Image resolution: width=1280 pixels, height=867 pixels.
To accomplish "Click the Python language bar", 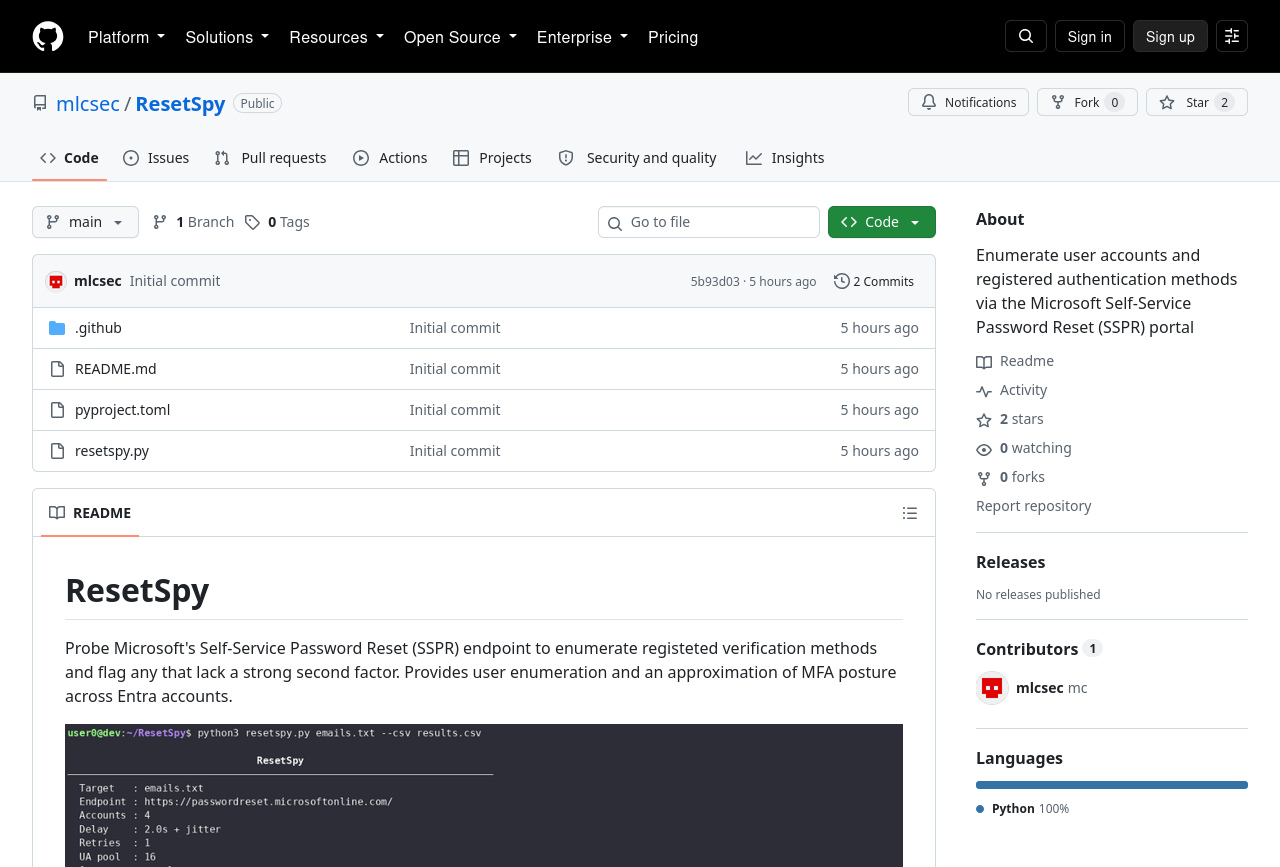I will click(1112, 785).
